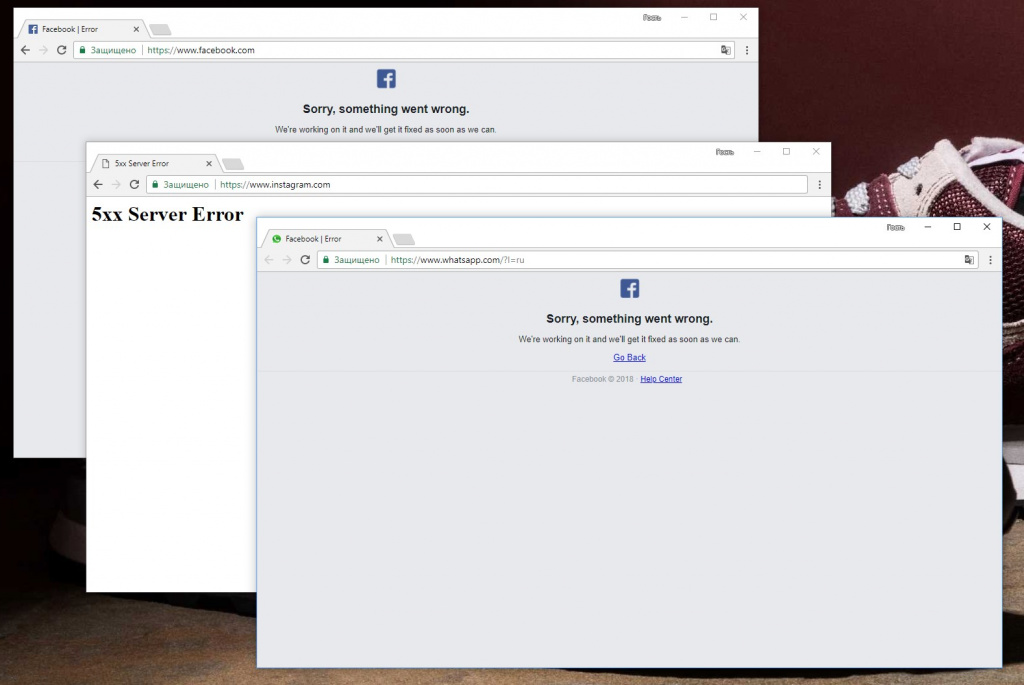The image size is (1024, 685).
Task: Open translate icon in WhatsApp window address bar
Action: click(969, 260)
